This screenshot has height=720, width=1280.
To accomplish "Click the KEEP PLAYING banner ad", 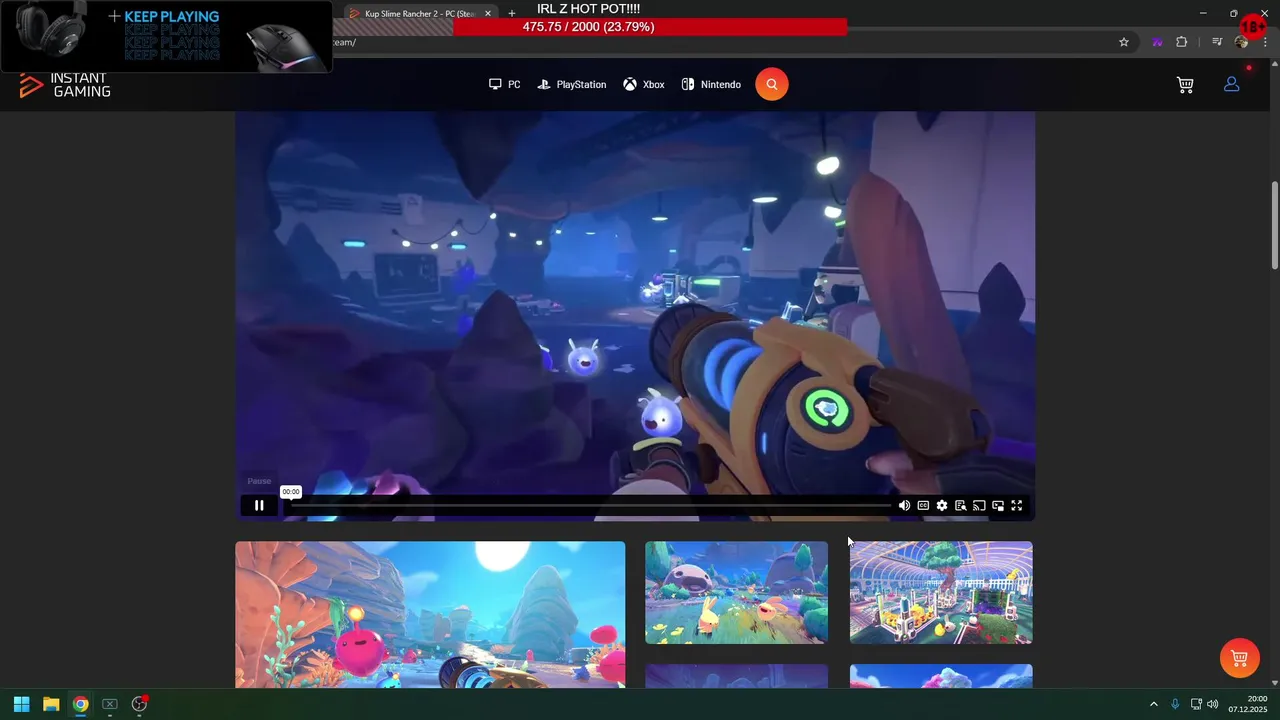I will coord(166,36).
